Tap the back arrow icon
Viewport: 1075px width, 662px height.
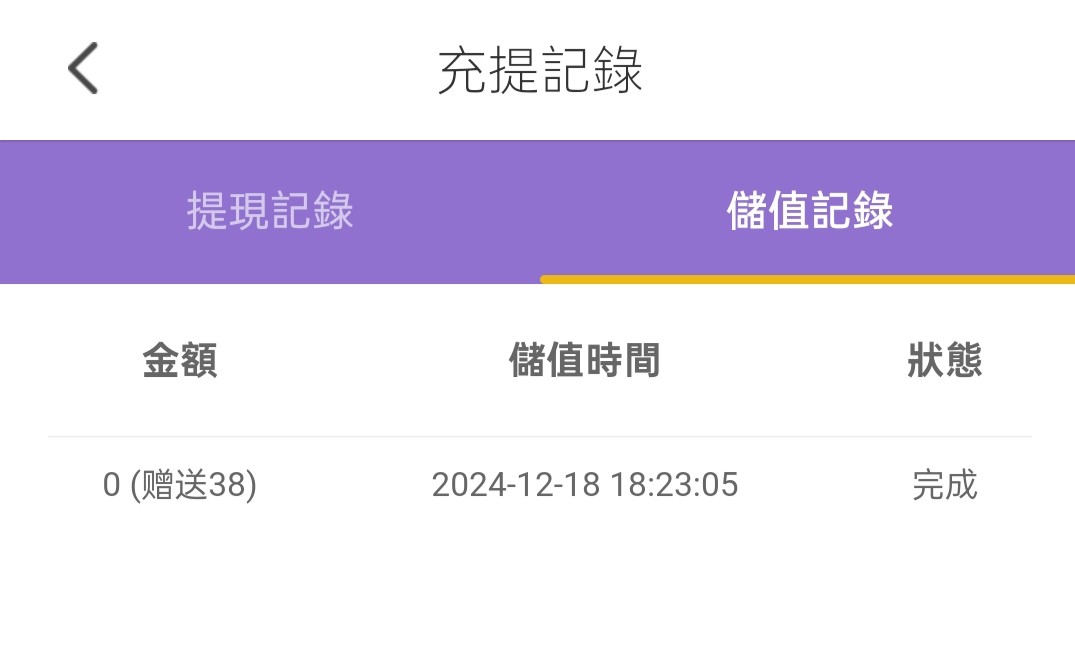tap(83, 69)
